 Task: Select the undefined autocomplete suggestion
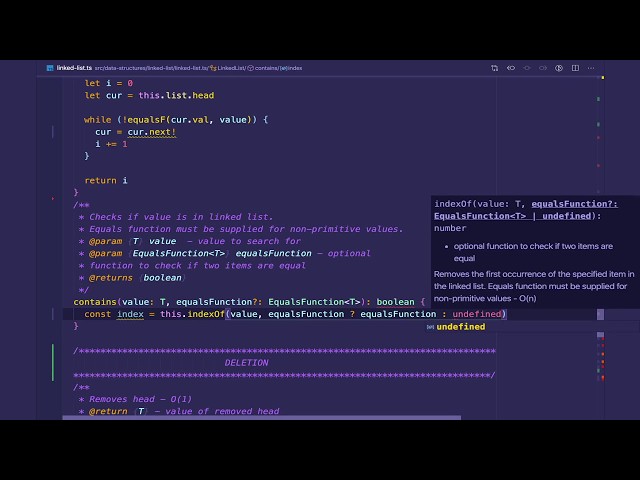coord(461,327)
